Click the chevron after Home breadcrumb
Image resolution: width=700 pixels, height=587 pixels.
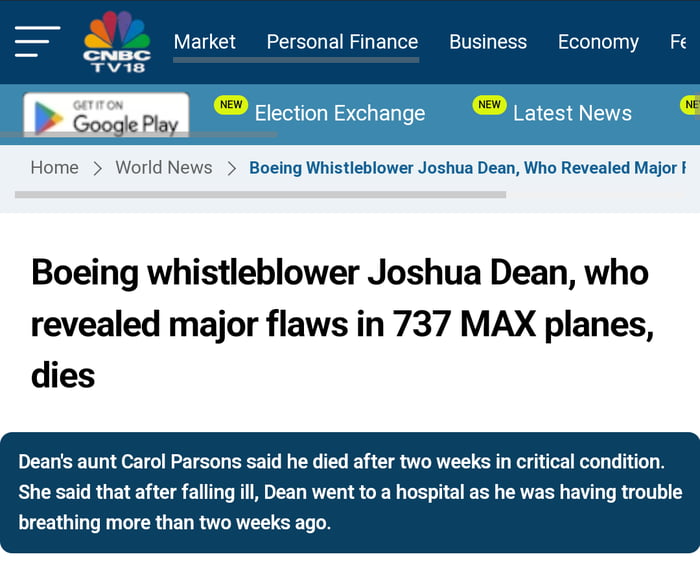97,168
